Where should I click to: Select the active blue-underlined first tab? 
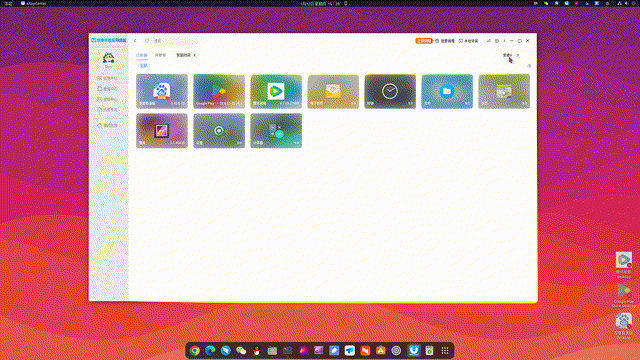pyautogui.click(x=142, y=55)
